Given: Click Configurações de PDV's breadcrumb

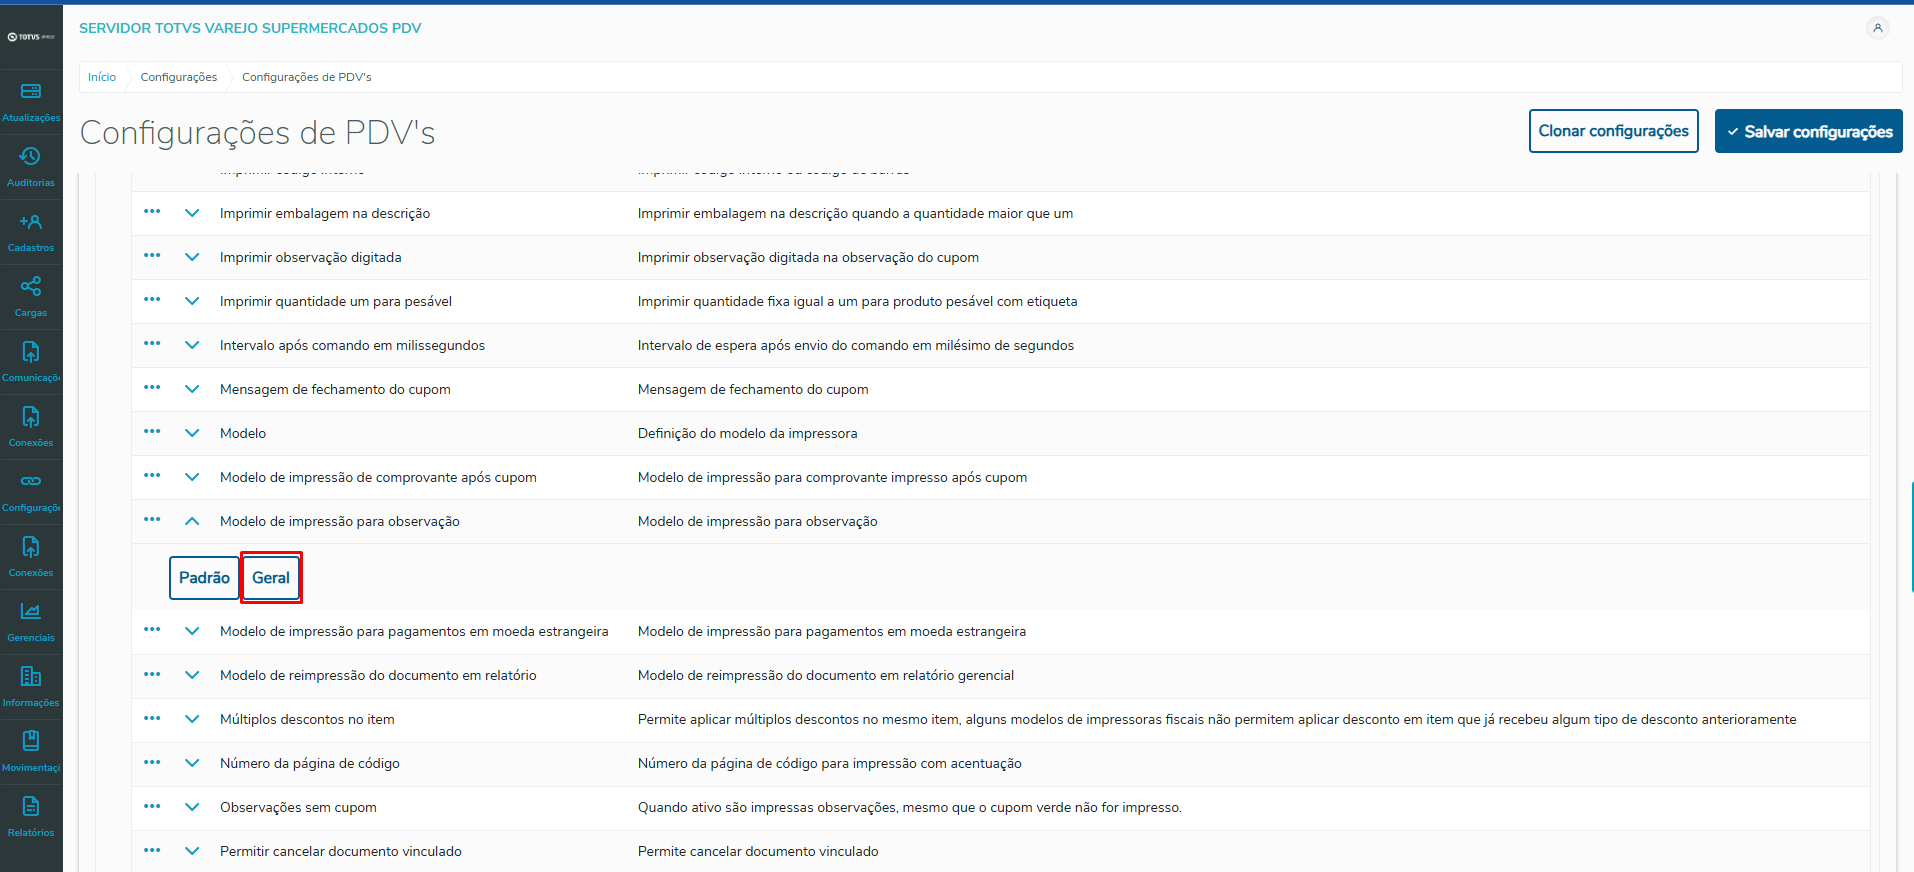Looking at the screenshot, I should click(x=307, y=77).
